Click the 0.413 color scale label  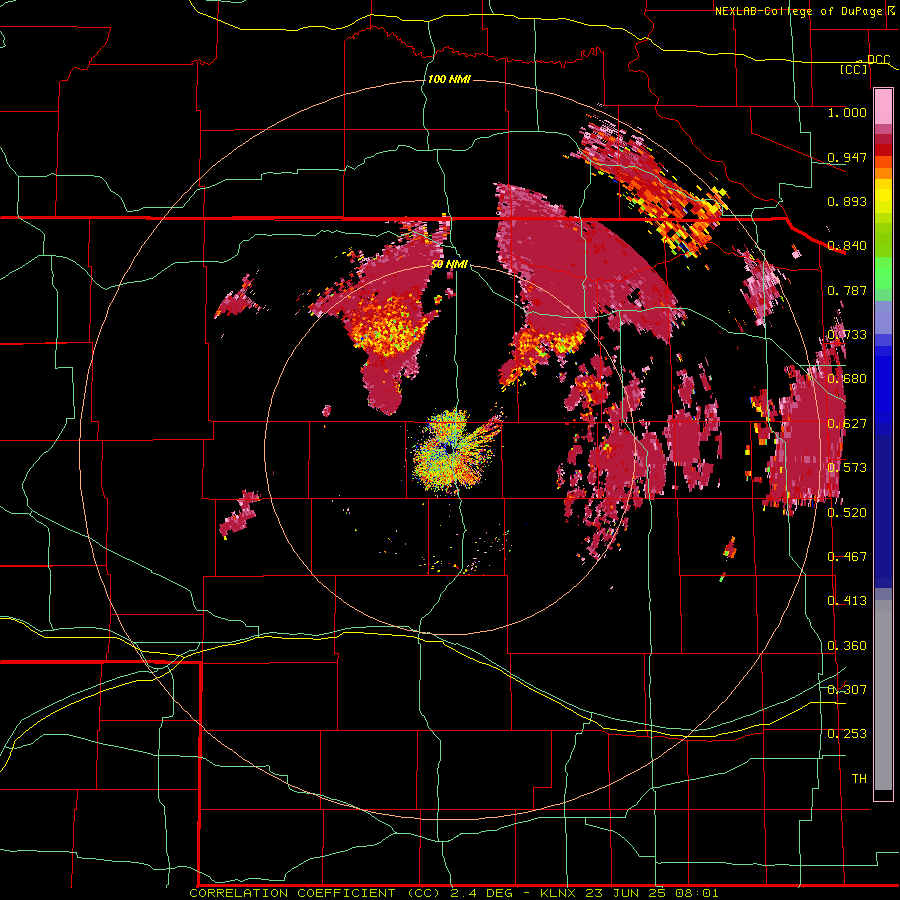tap(847, 600)
